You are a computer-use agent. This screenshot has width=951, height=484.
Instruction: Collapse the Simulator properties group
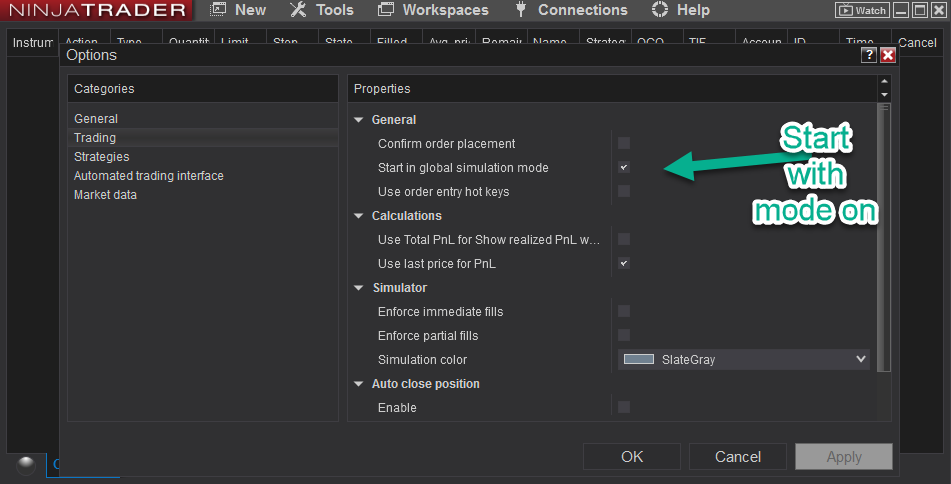(x=359, y=288)
